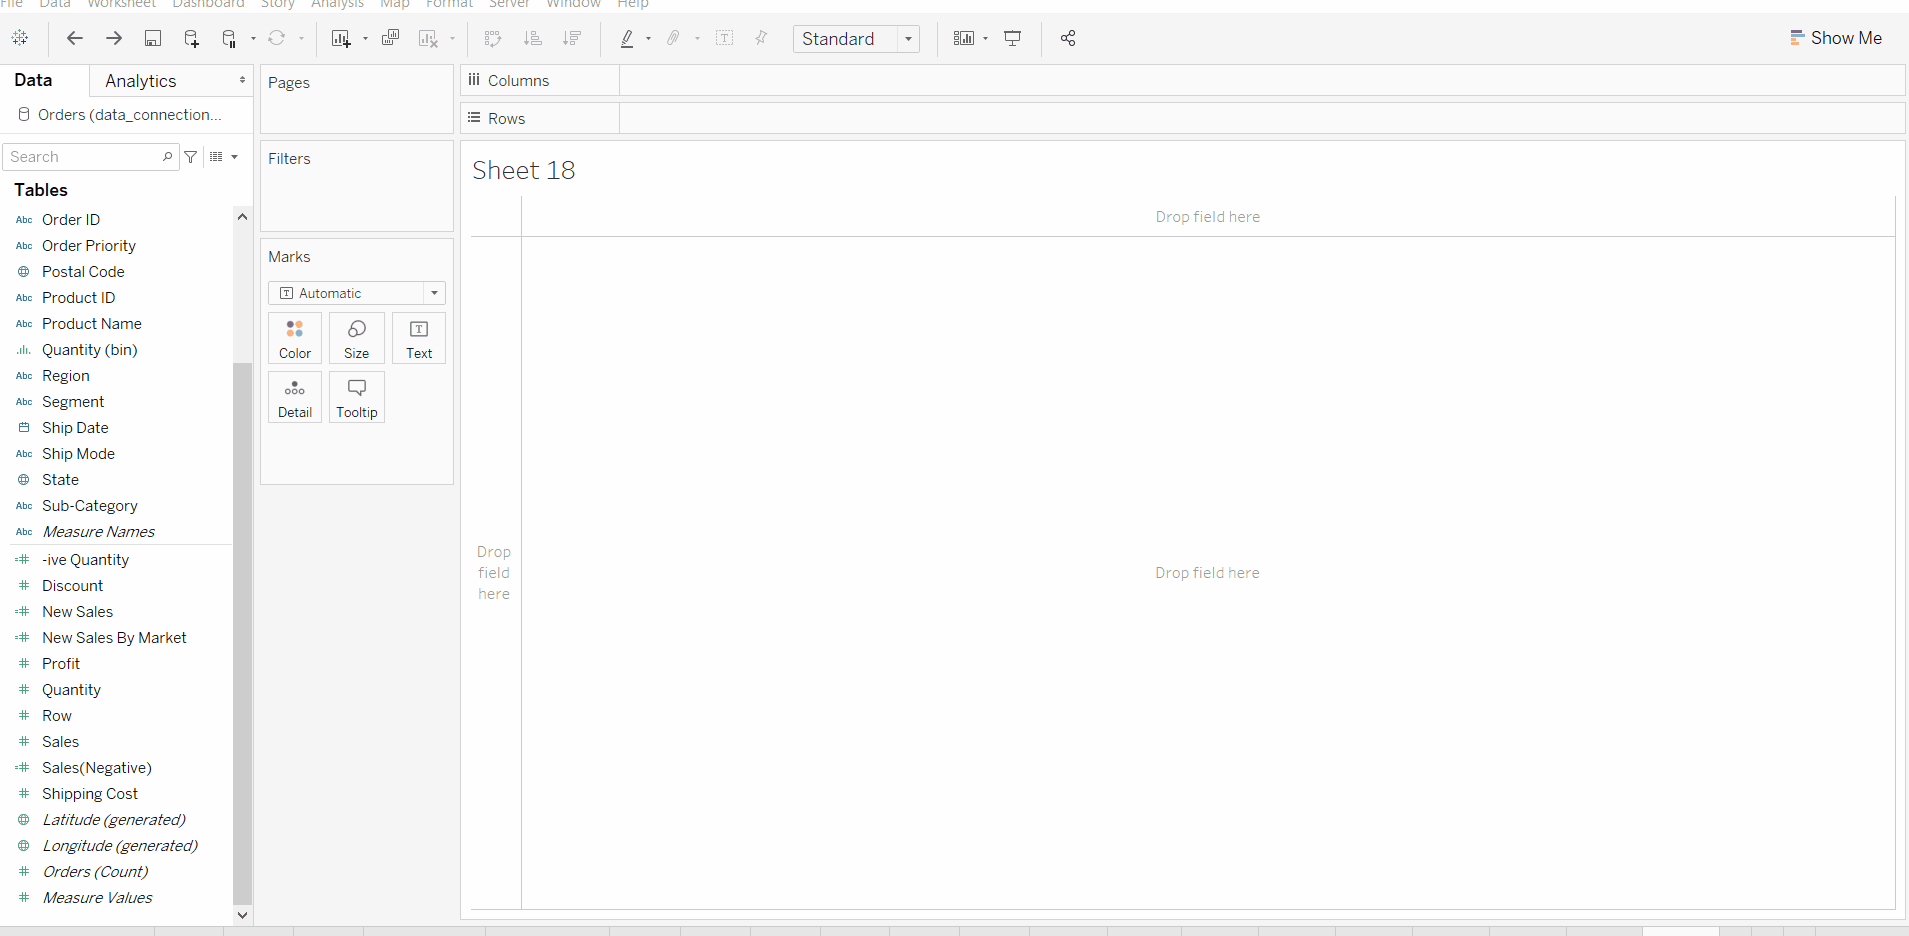Viewport: 1909px width, 936px height.
Task: Click the Save icon in toolbar
Action: coord(153,38)
